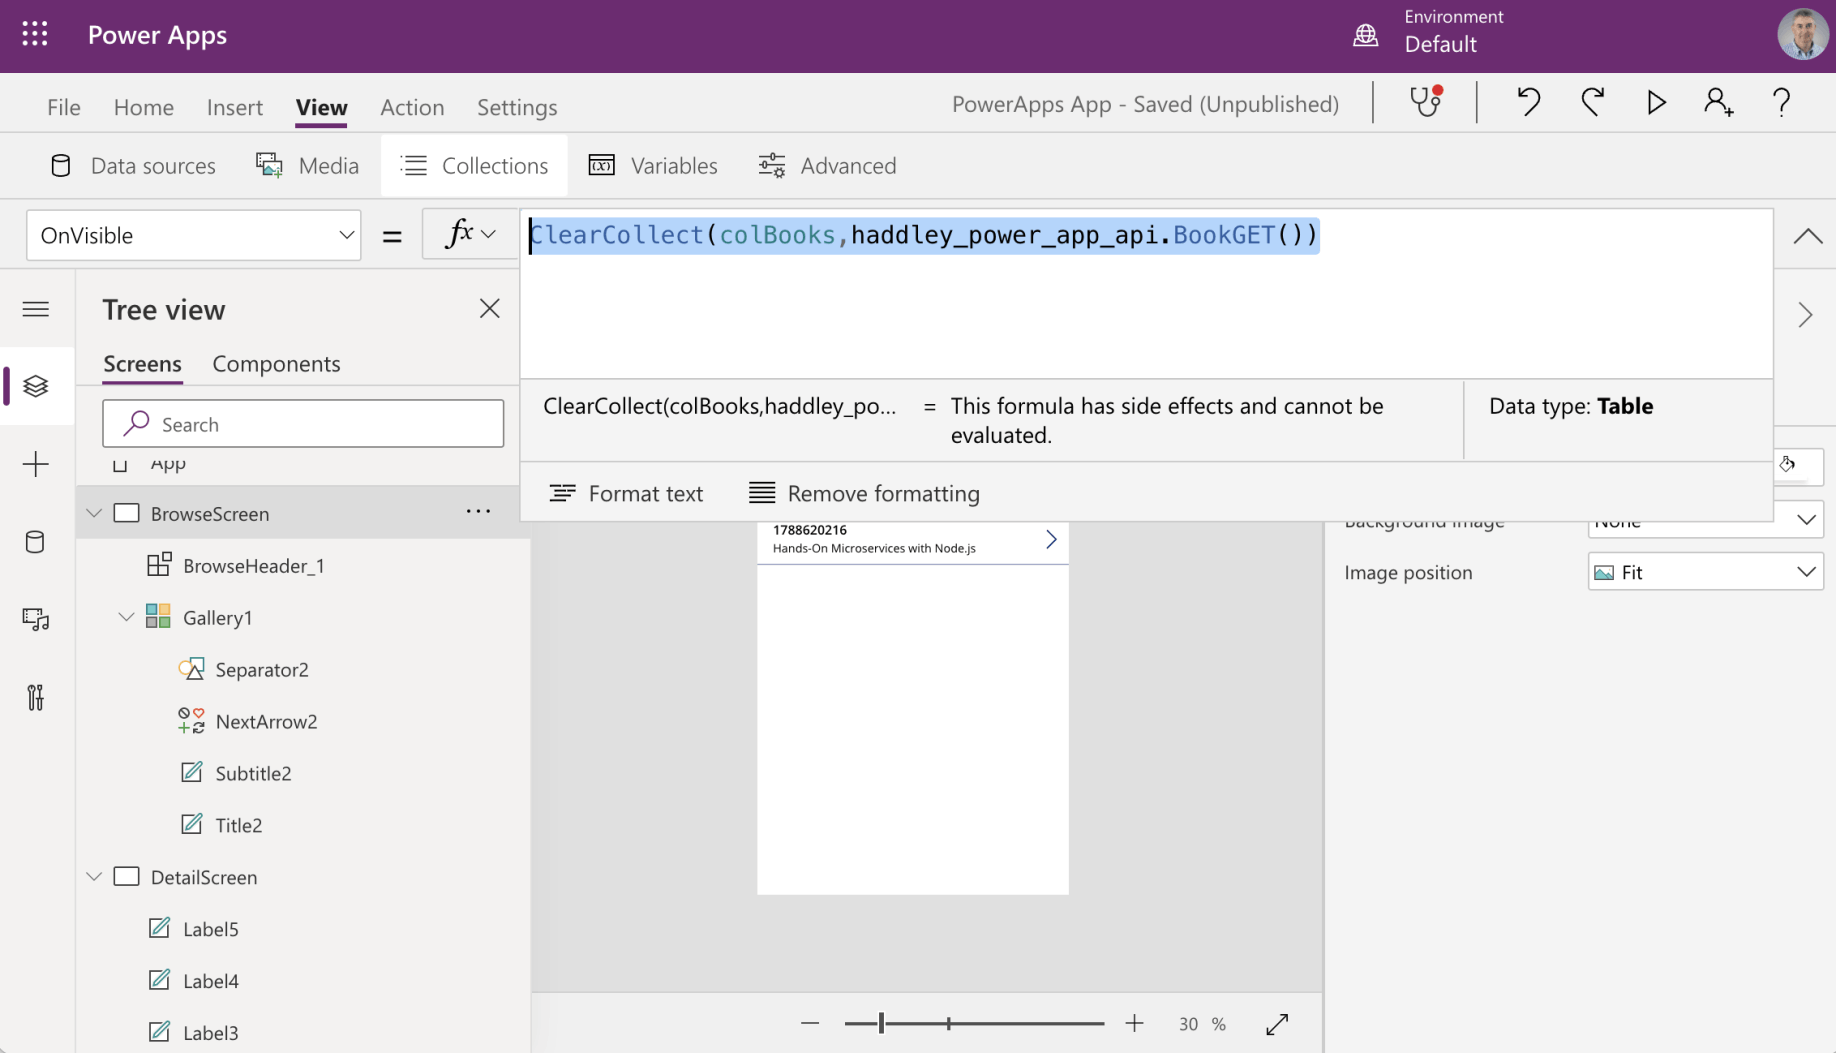The image size is (1836, 1053).
Task: Open the app launcher waffle icon
Action: [x=35, y=34]
